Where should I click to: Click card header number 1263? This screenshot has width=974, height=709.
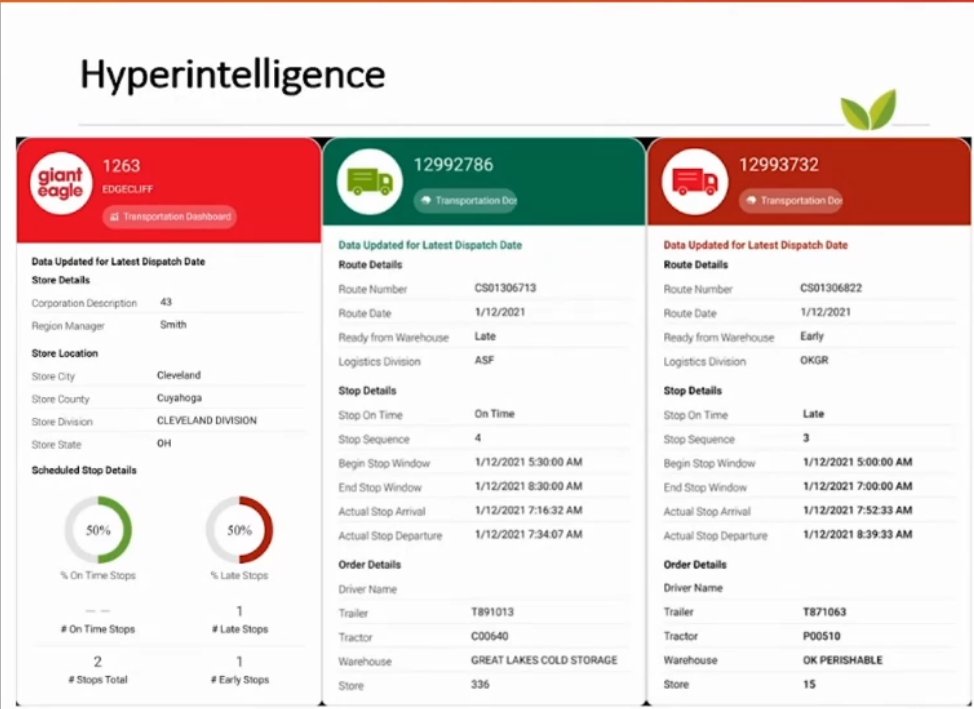click(121, 166)
